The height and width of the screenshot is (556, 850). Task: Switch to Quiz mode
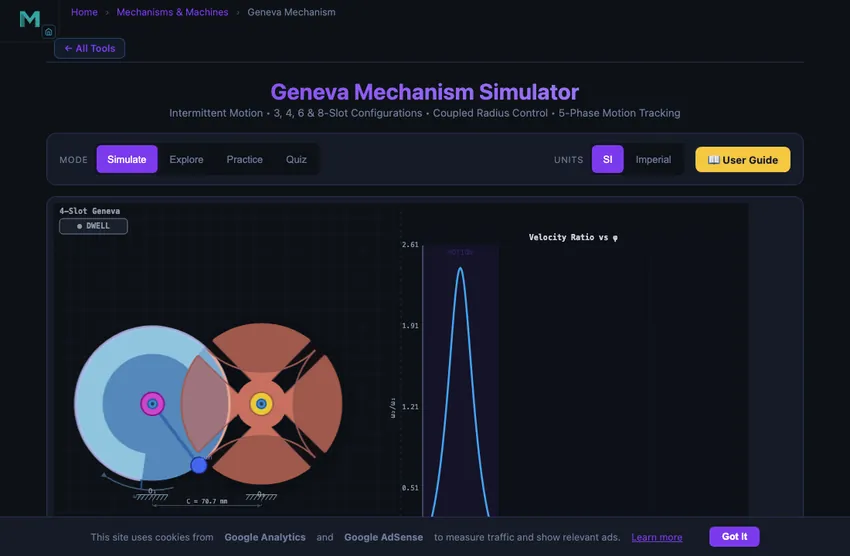pos(296,159)
